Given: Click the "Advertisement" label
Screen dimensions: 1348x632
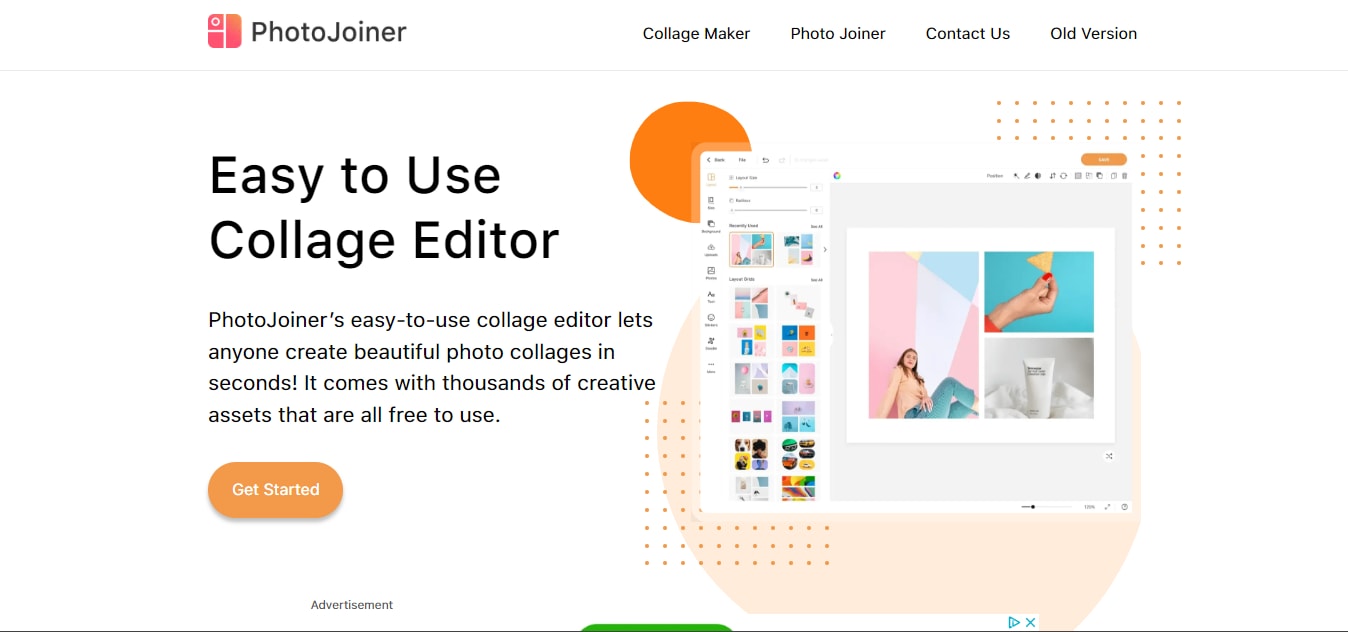Looking at the screenshot, I should (352, 605).
